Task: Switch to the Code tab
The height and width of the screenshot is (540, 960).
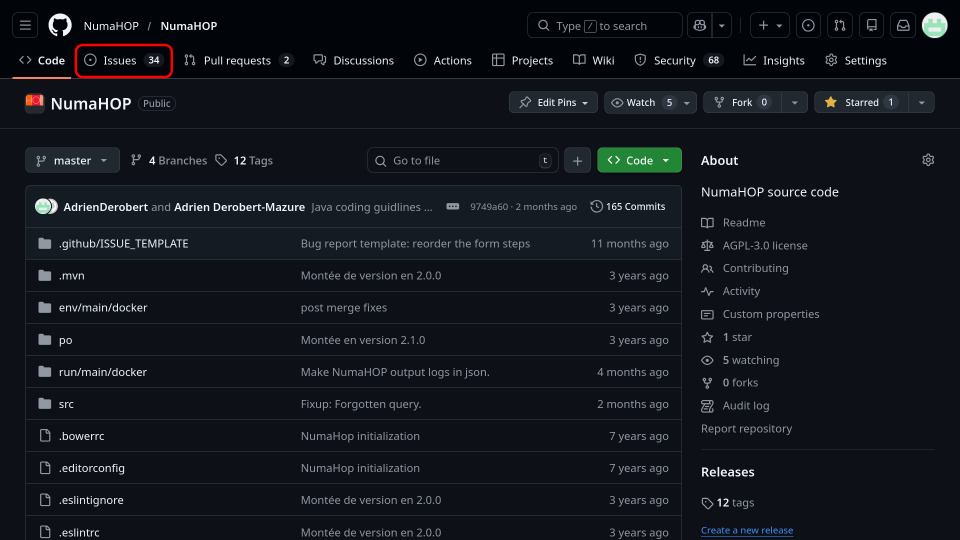Action: [x=42, y=60]
